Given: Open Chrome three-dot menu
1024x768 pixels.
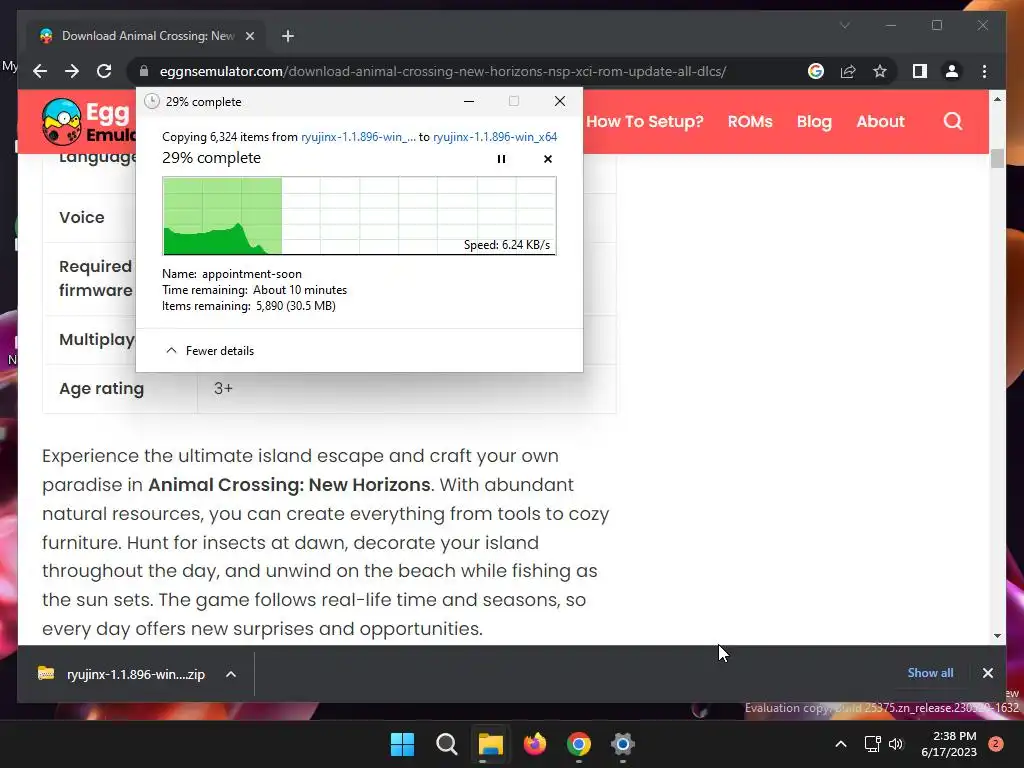Looking at the screenshot, I should click(x=984, y=71).
